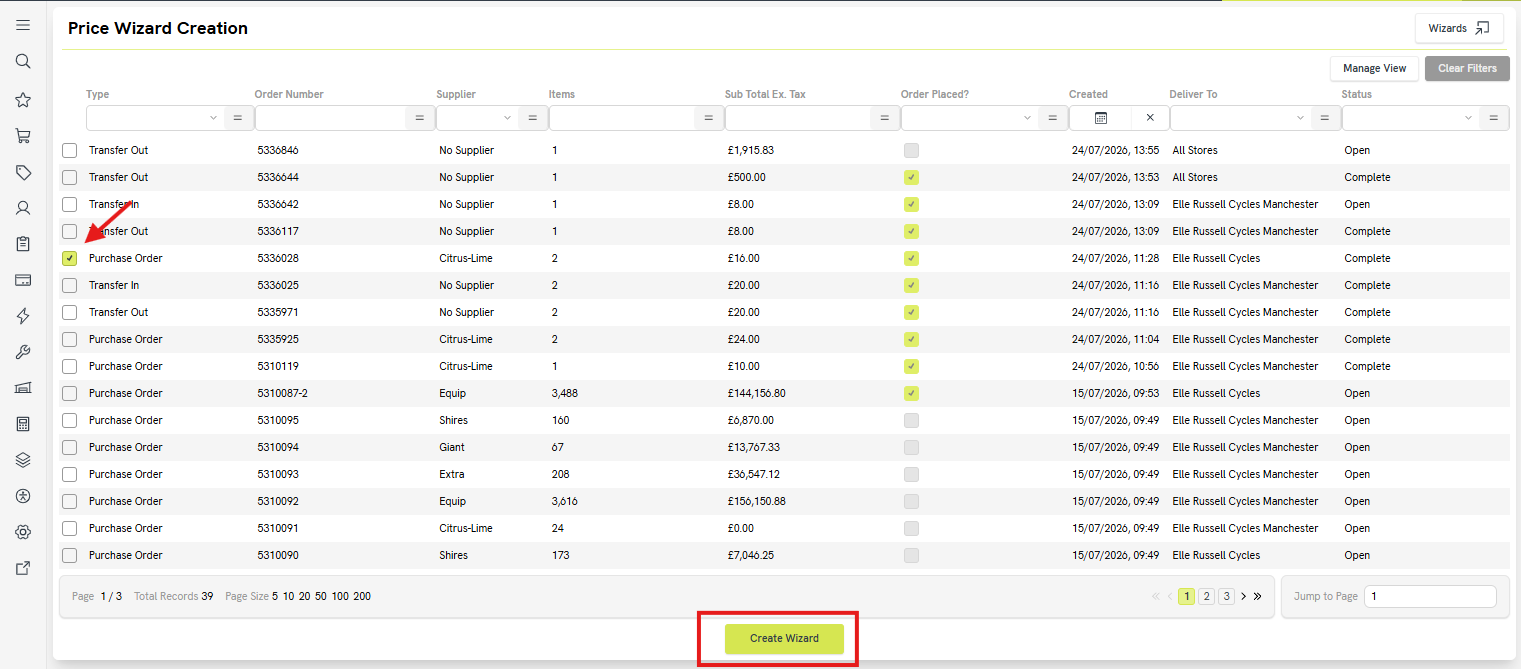Click equals operator beside Items filter
1521x669 pixels.
(x=708, y=118)
